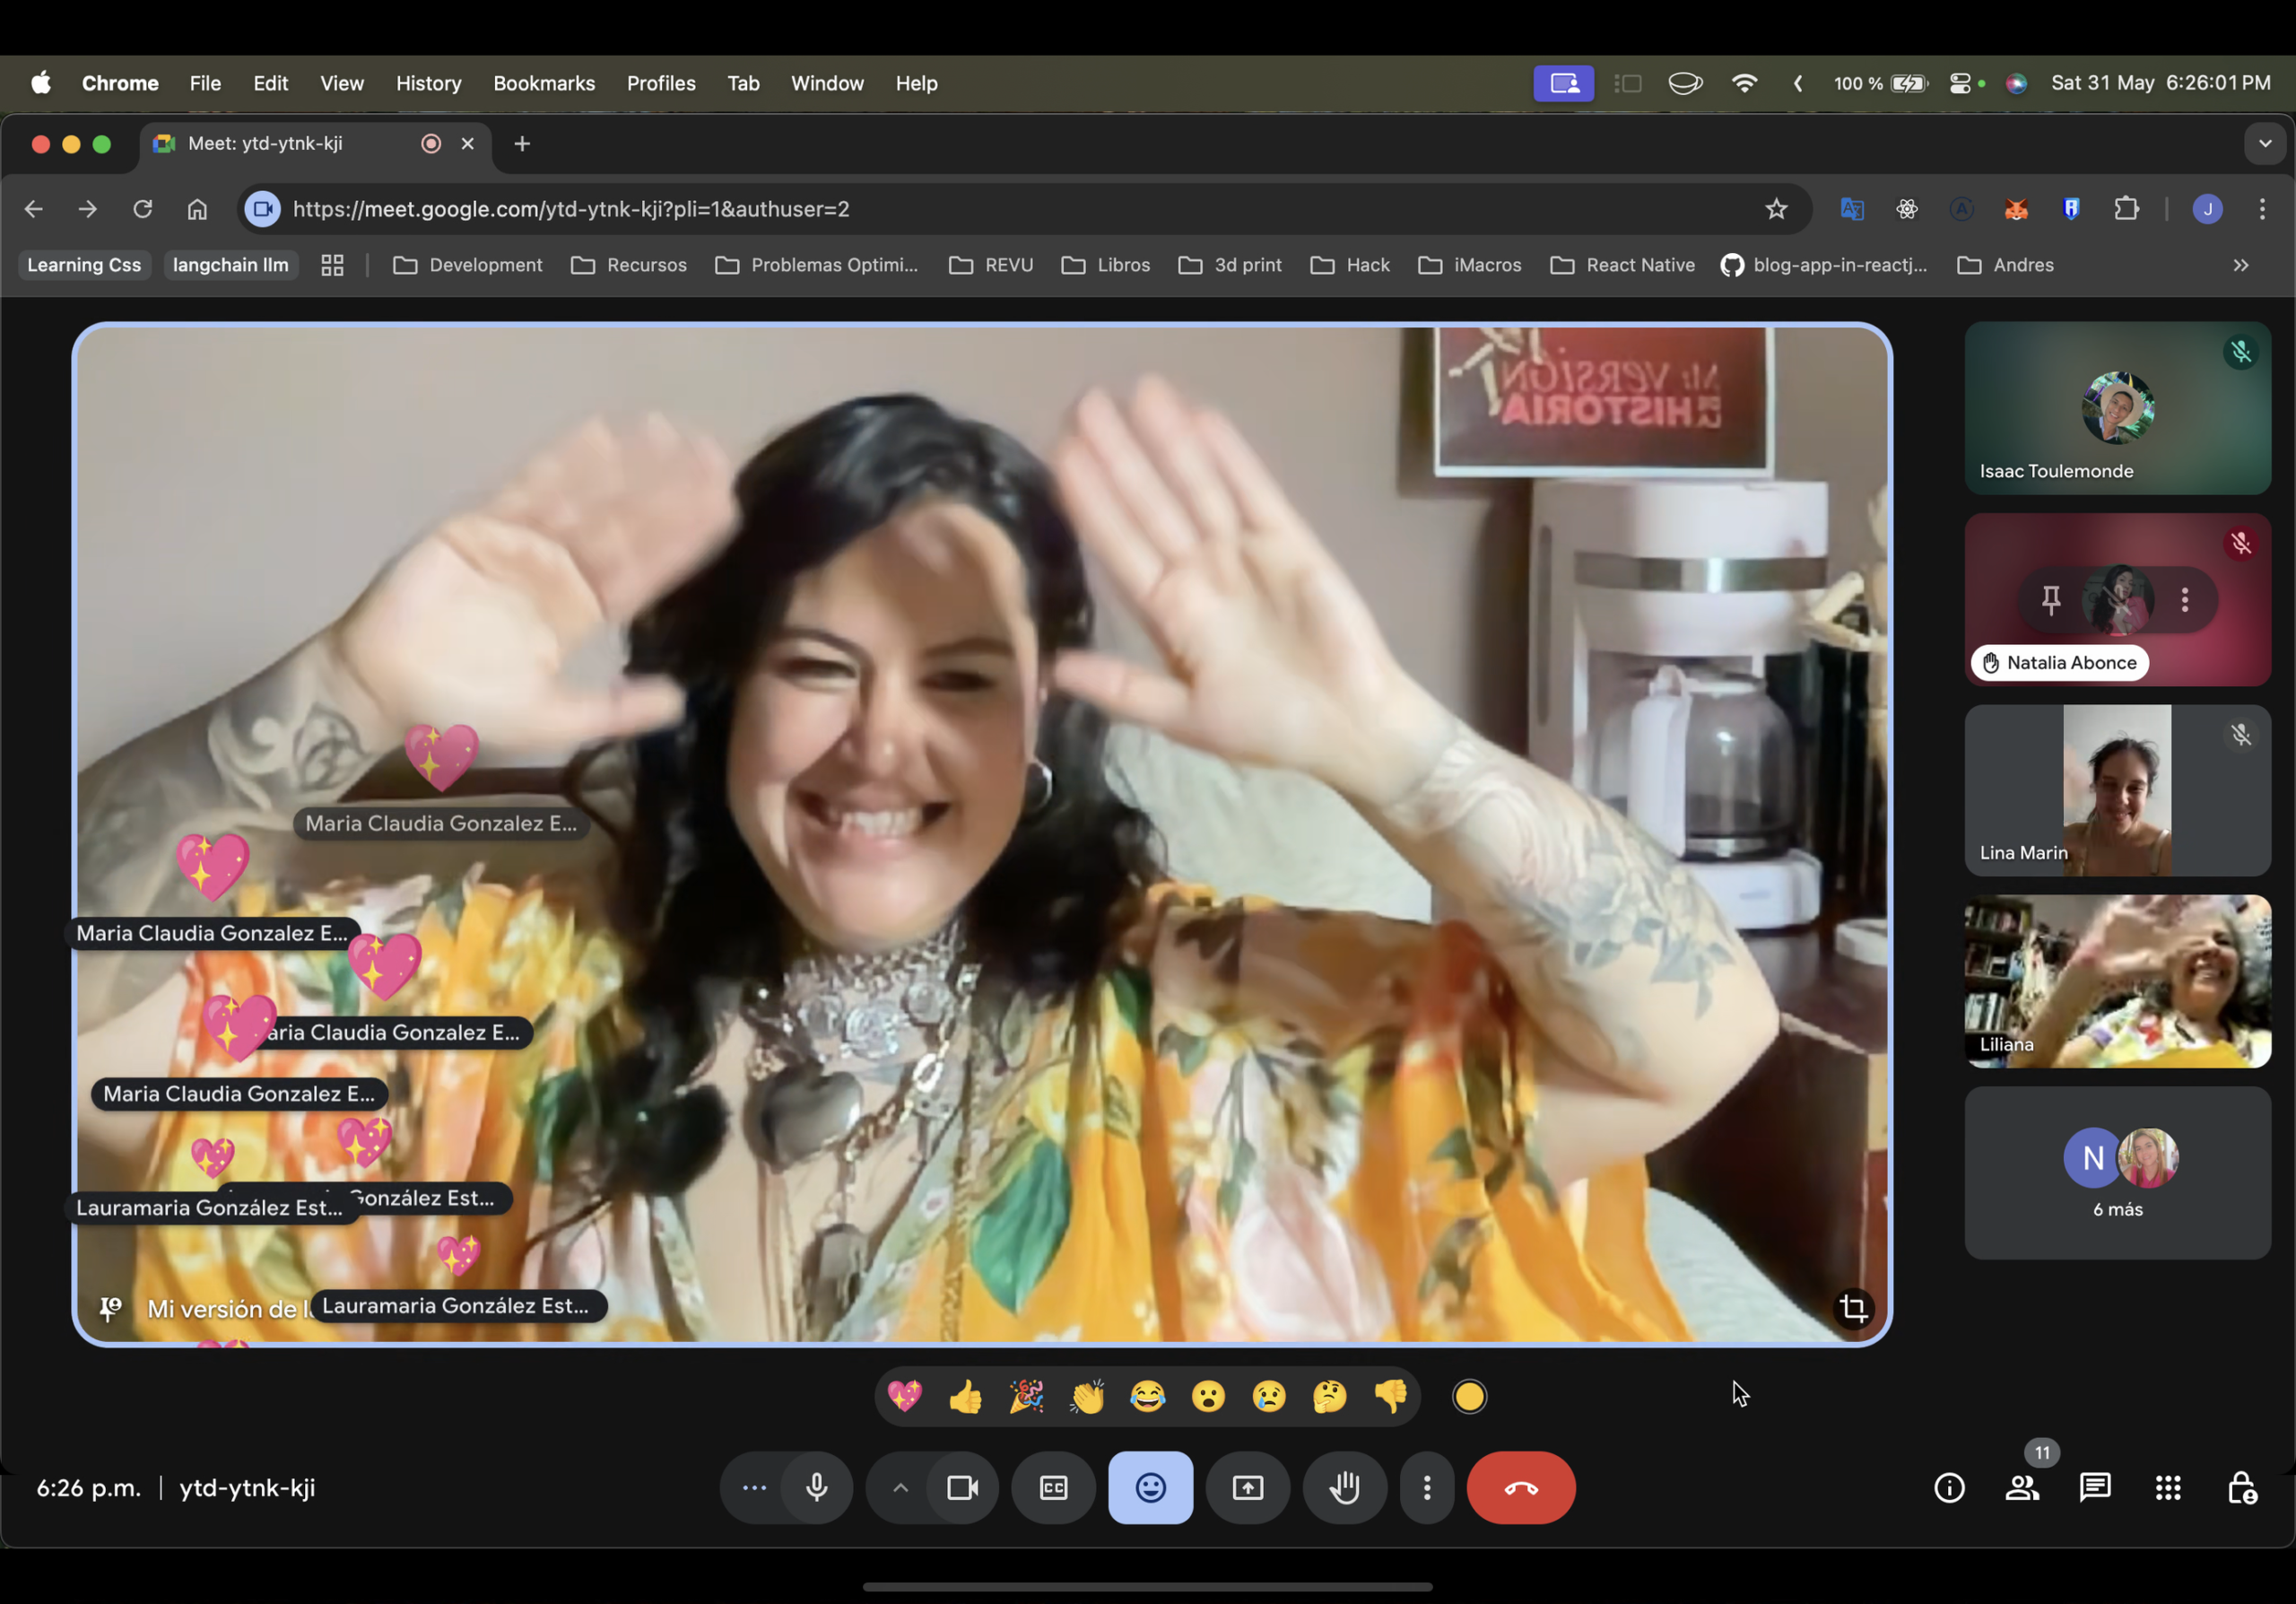Open more options three-dot menu
This screenshot has height=1604, width=2296.
1426,1487
